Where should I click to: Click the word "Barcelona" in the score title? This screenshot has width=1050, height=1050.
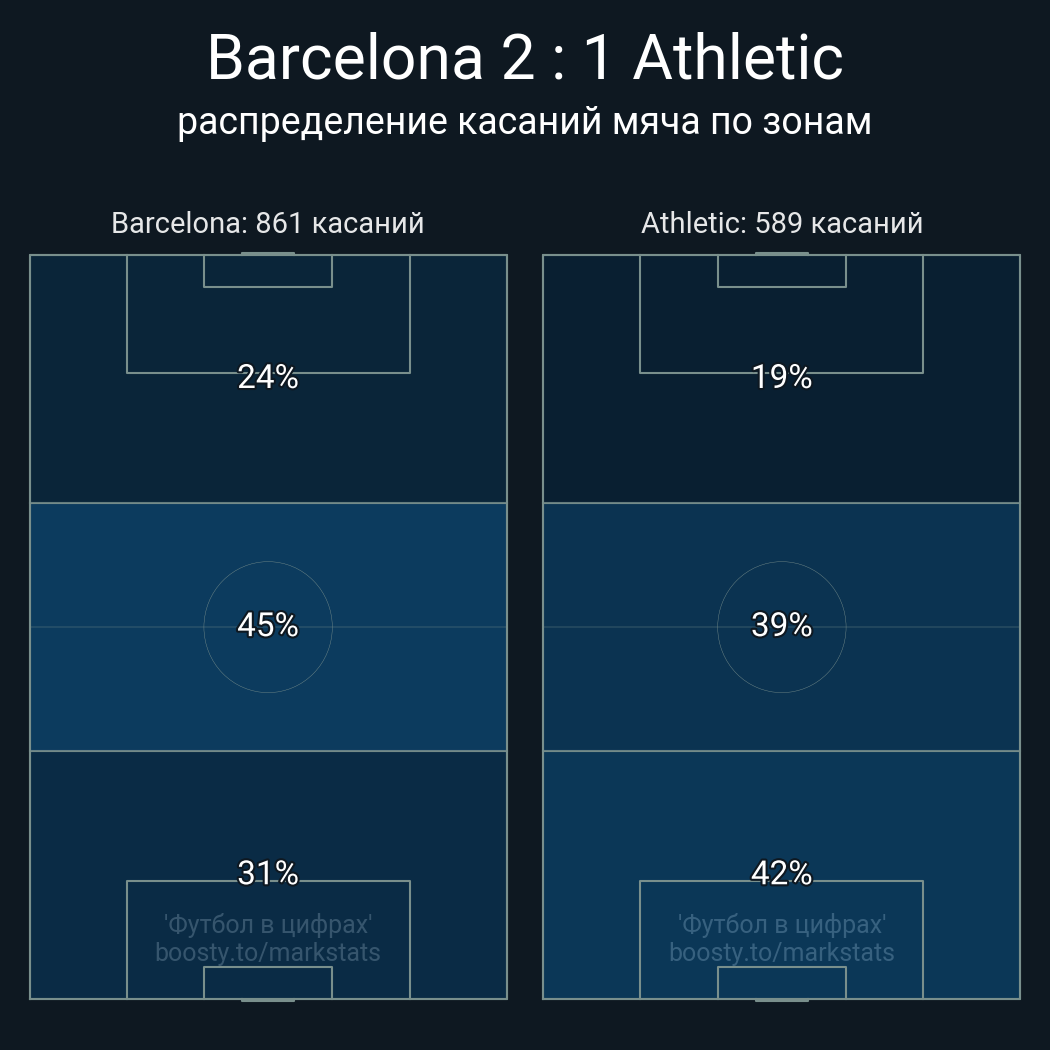click(x=346, y=57)
